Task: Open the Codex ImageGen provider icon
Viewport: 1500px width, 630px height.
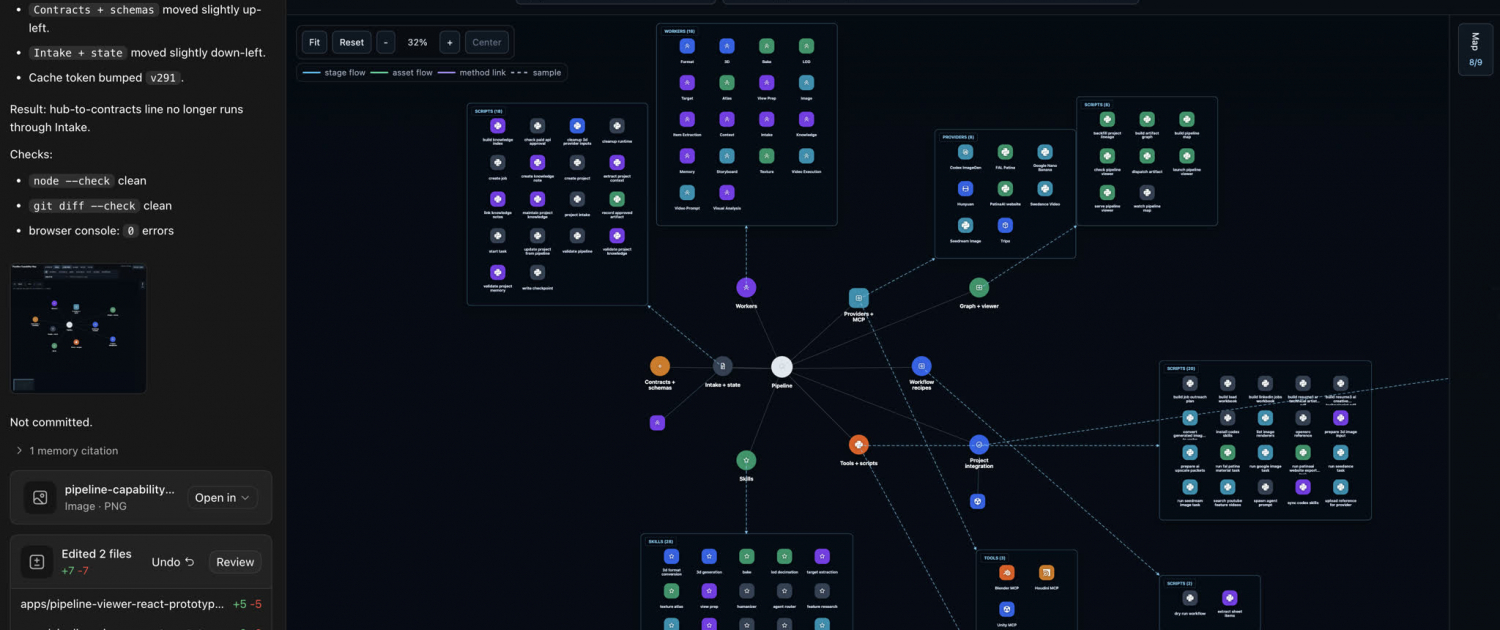Action: (x=965, y=152)
